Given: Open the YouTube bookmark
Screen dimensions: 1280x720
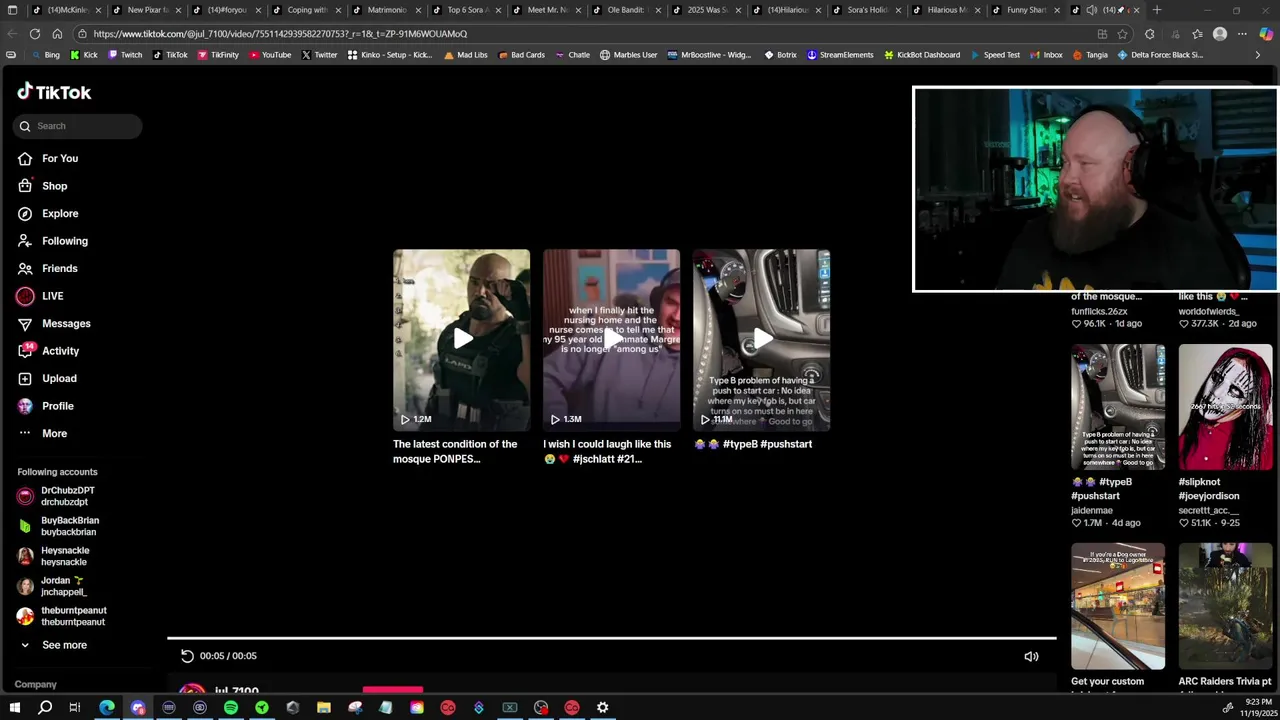Looking at the screenshot, I should [269, 55].
